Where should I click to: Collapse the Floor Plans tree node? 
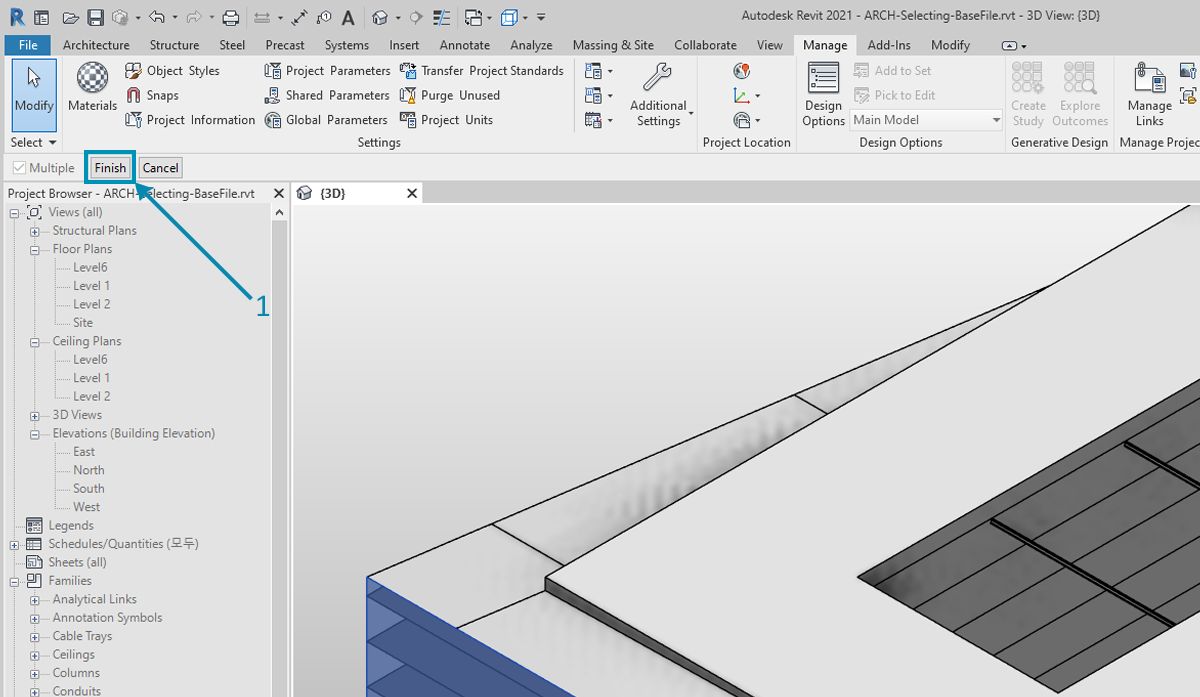[x=35, y=250]
